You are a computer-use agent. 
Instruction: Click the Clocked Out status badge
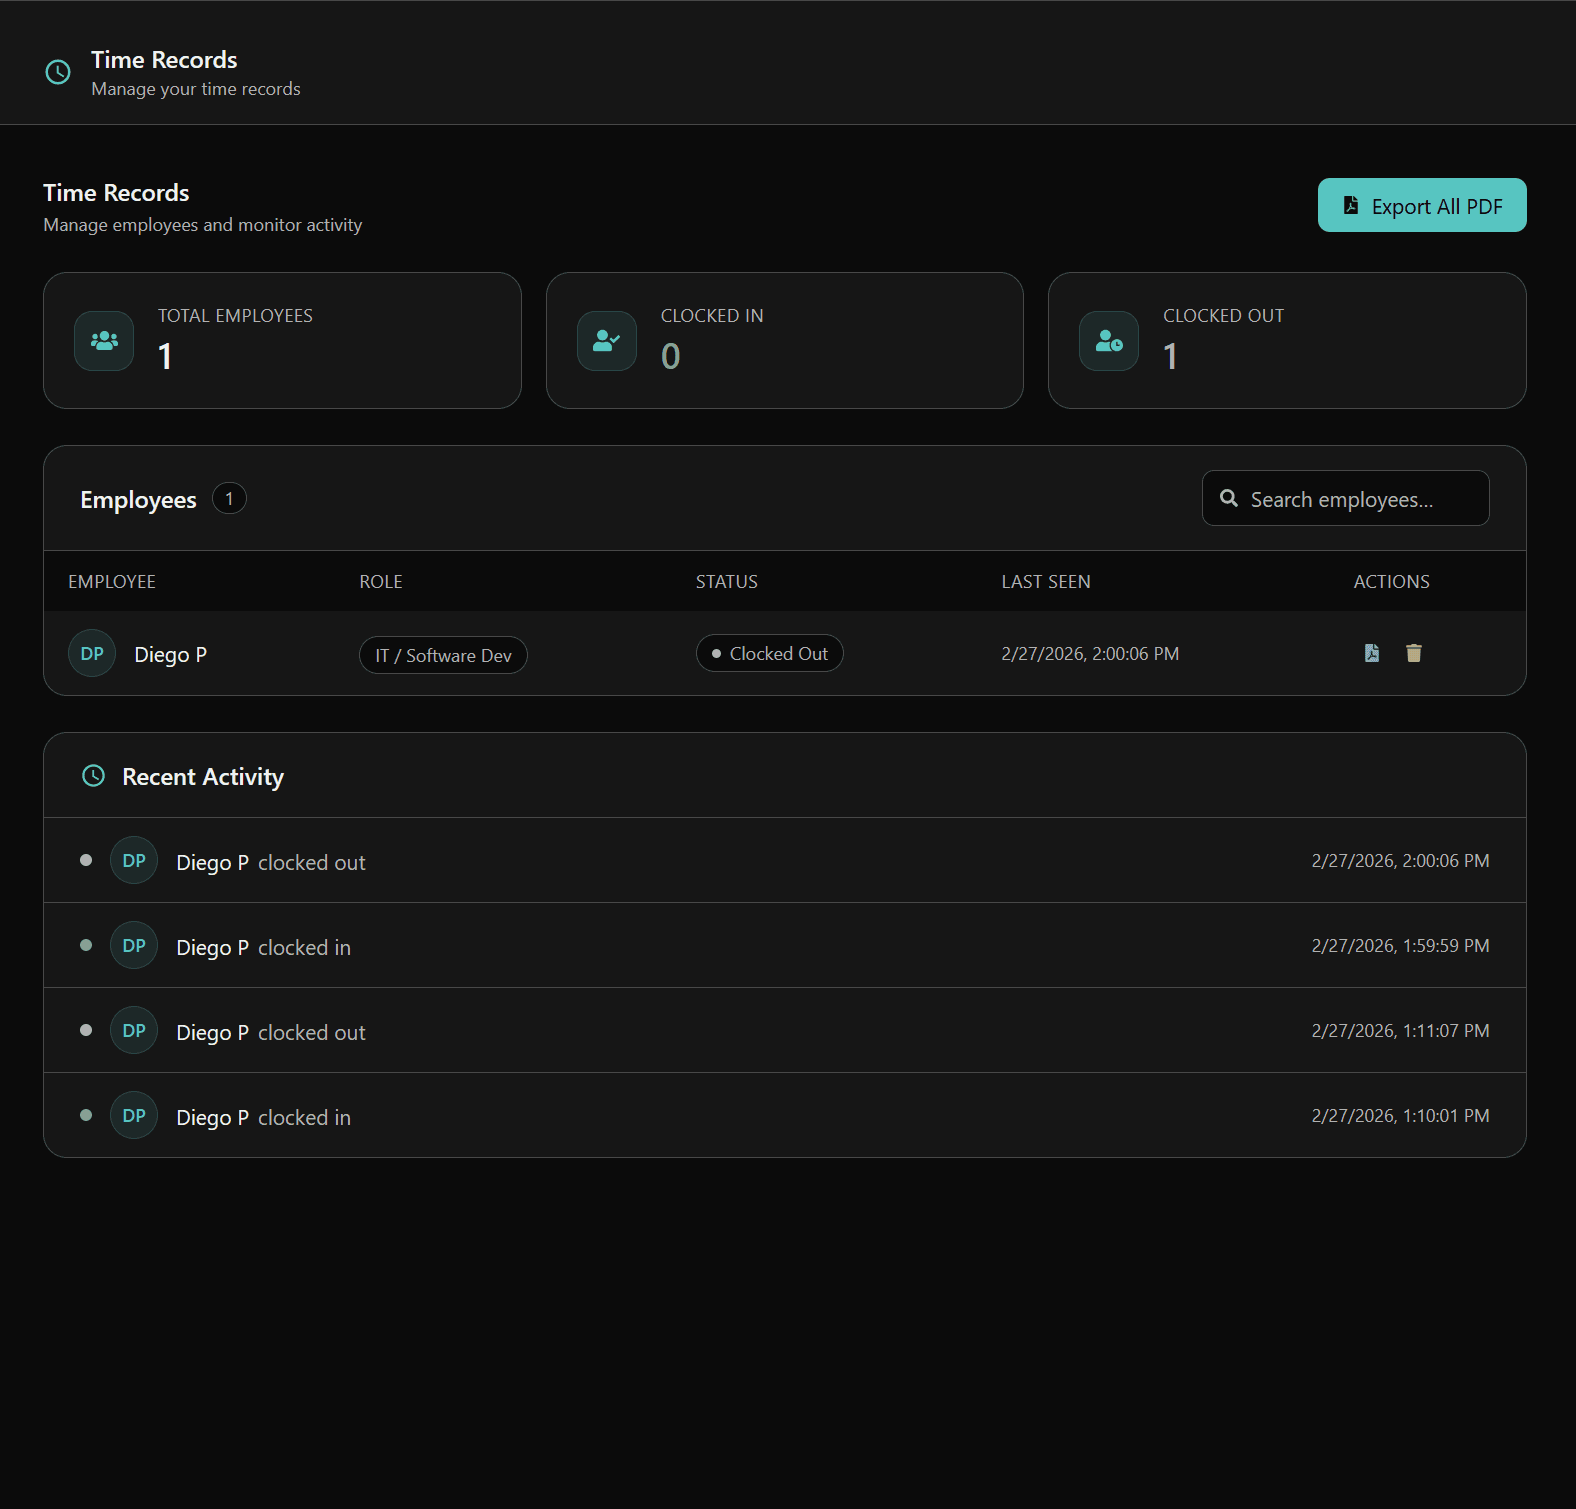pyautogui.click(x=769, y=654)
